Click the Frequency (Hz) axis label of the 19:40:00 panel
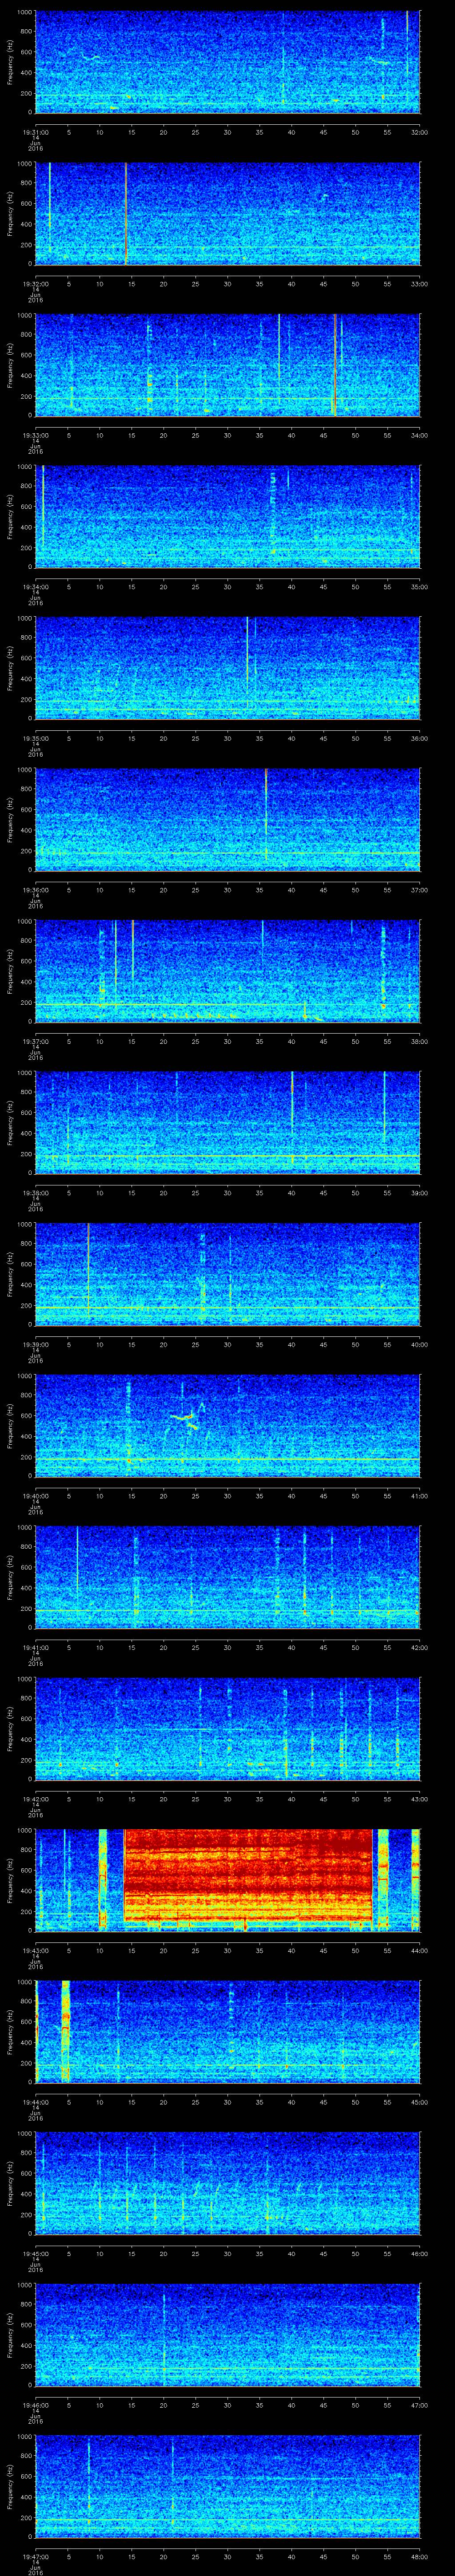The width and height of the screenshot is (455, 2576). click(10, 1425)
